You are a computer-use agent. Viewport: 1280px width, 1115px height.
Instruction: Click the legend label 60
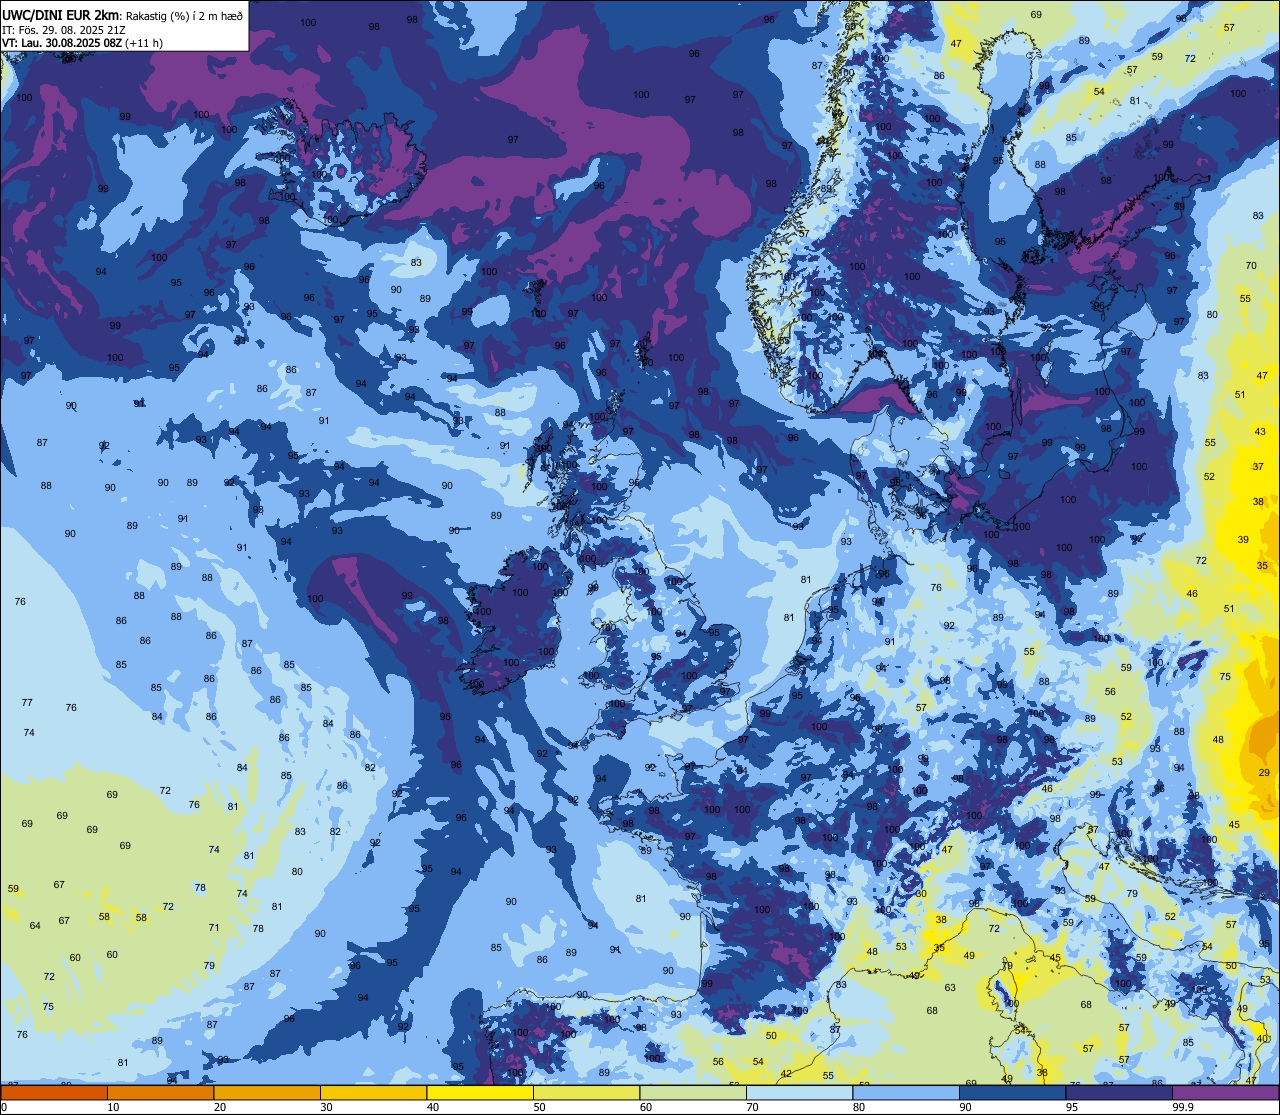pyautogui.click(x=646, y=1107)
